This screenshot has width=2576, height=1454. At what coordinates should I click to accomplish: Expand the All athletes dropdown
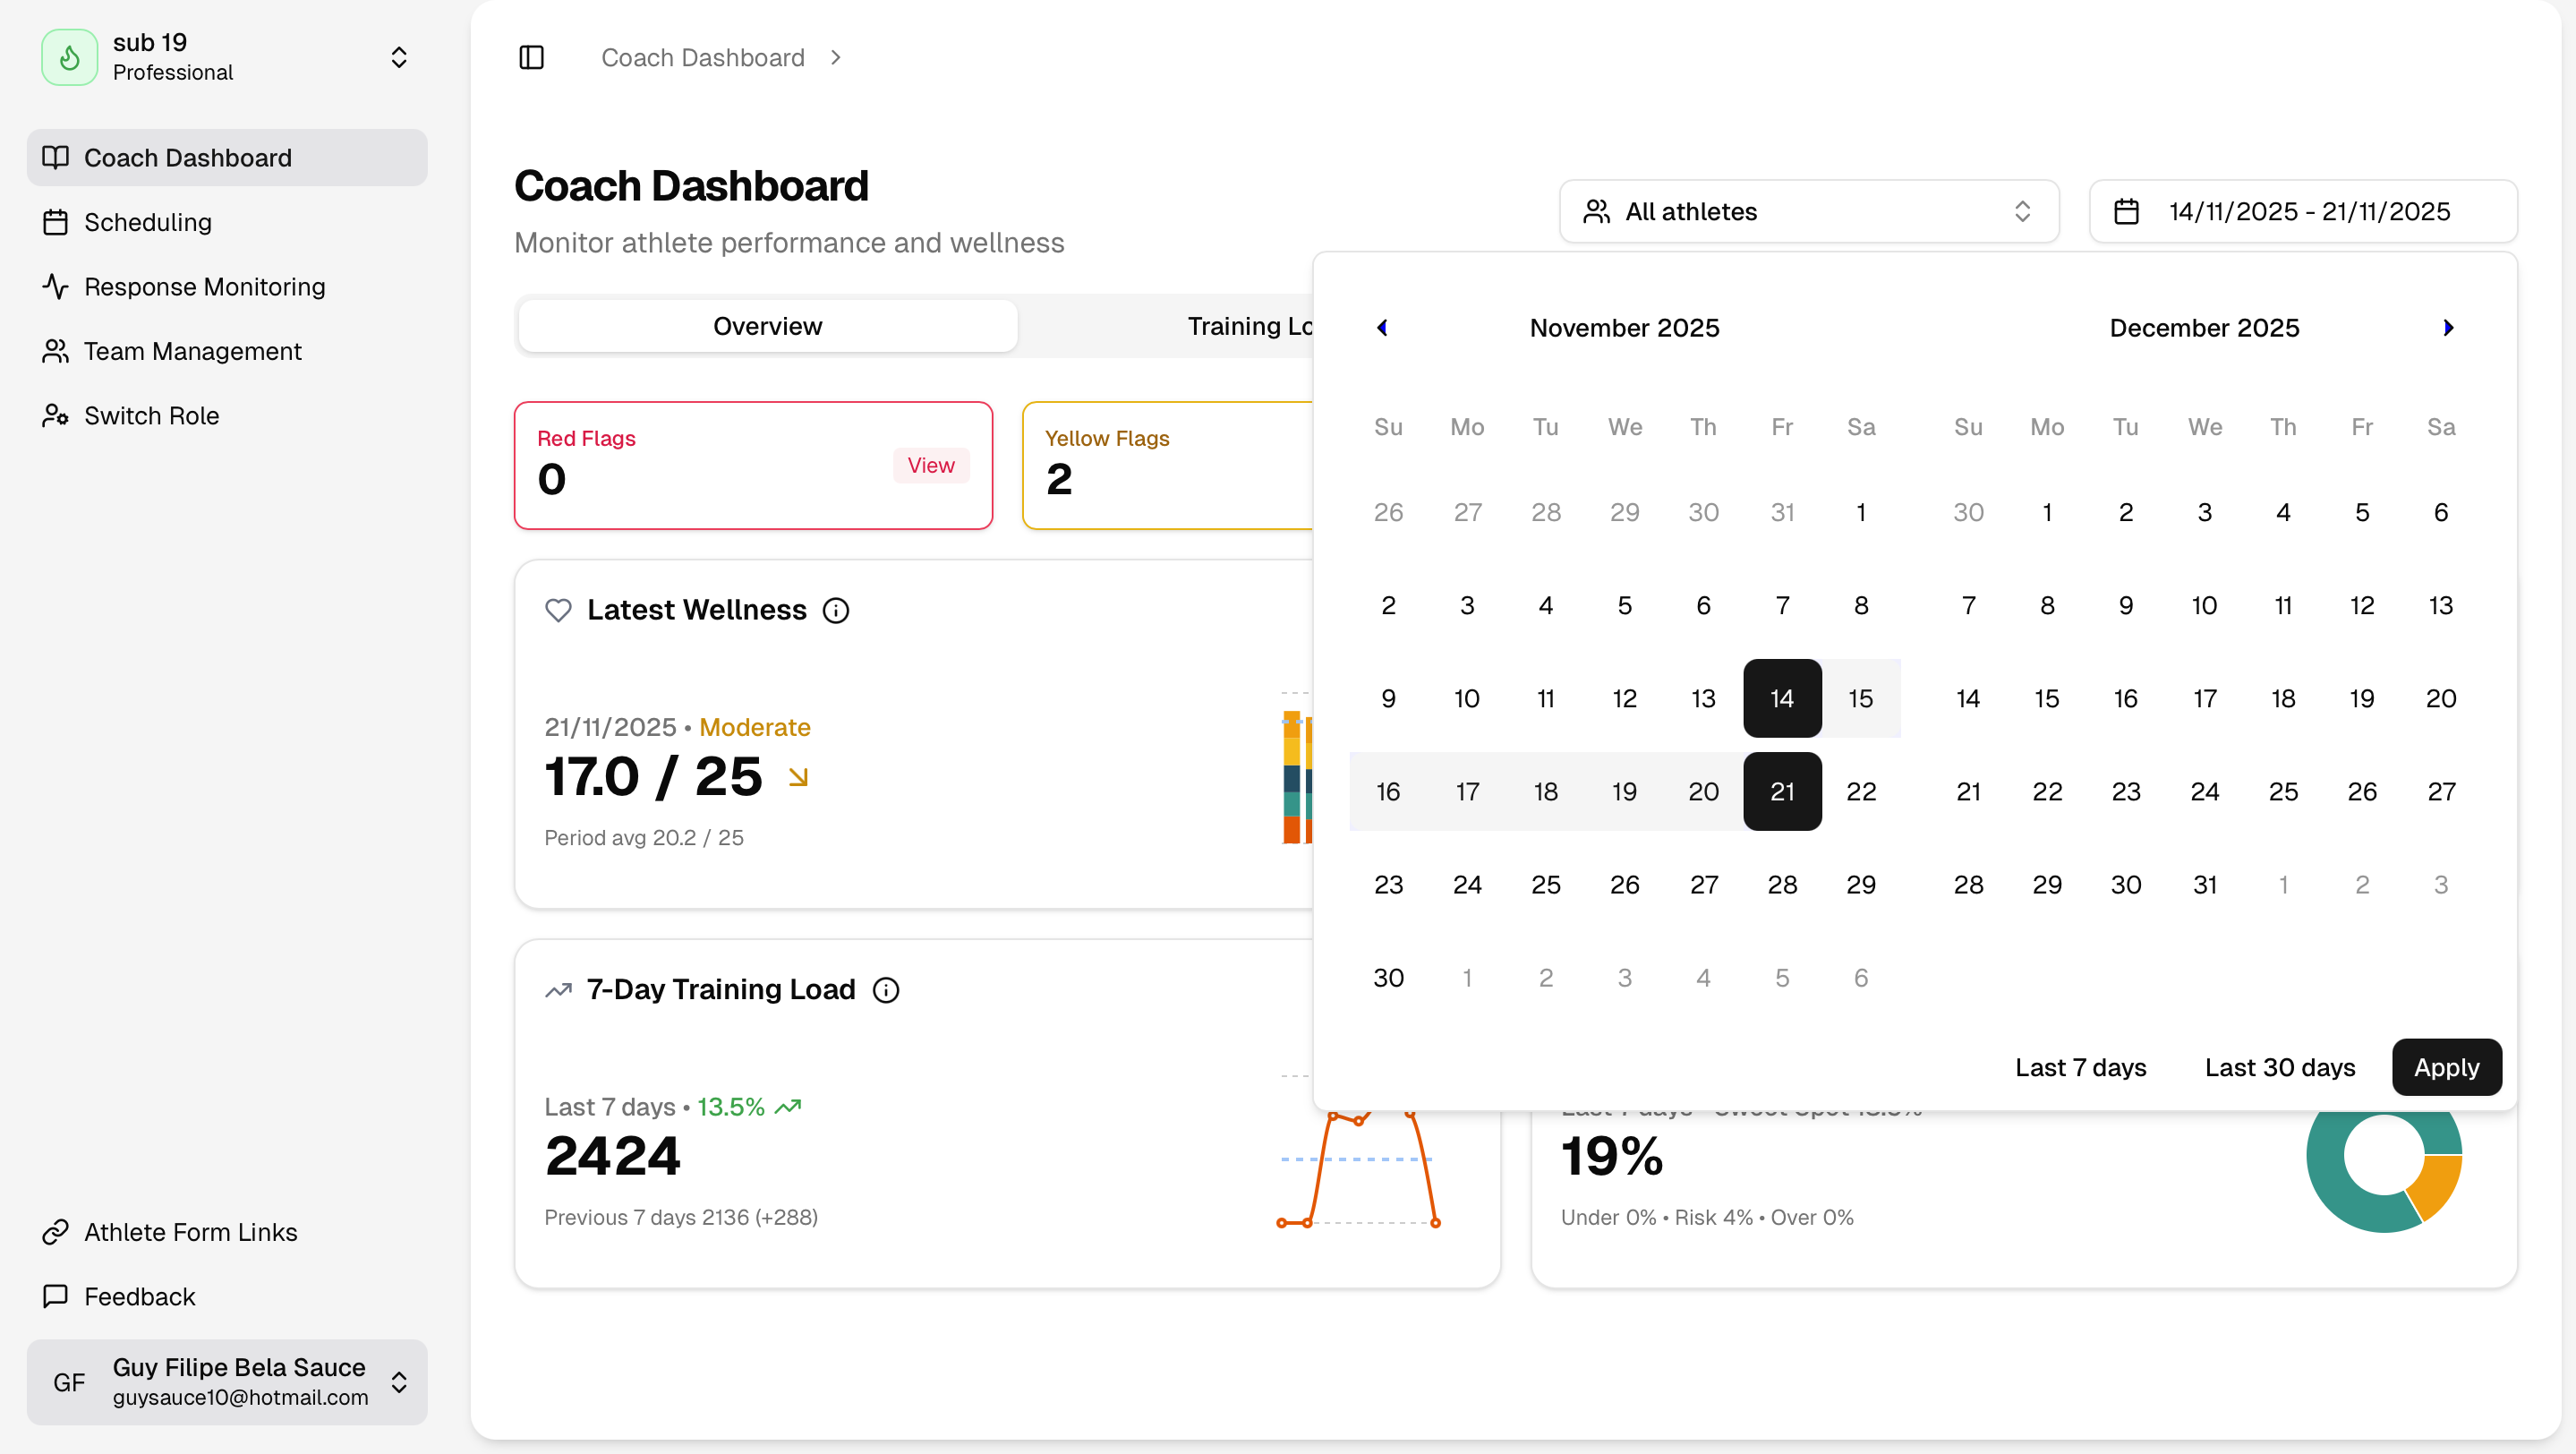pyautogui.click(x=1808, y=211)
